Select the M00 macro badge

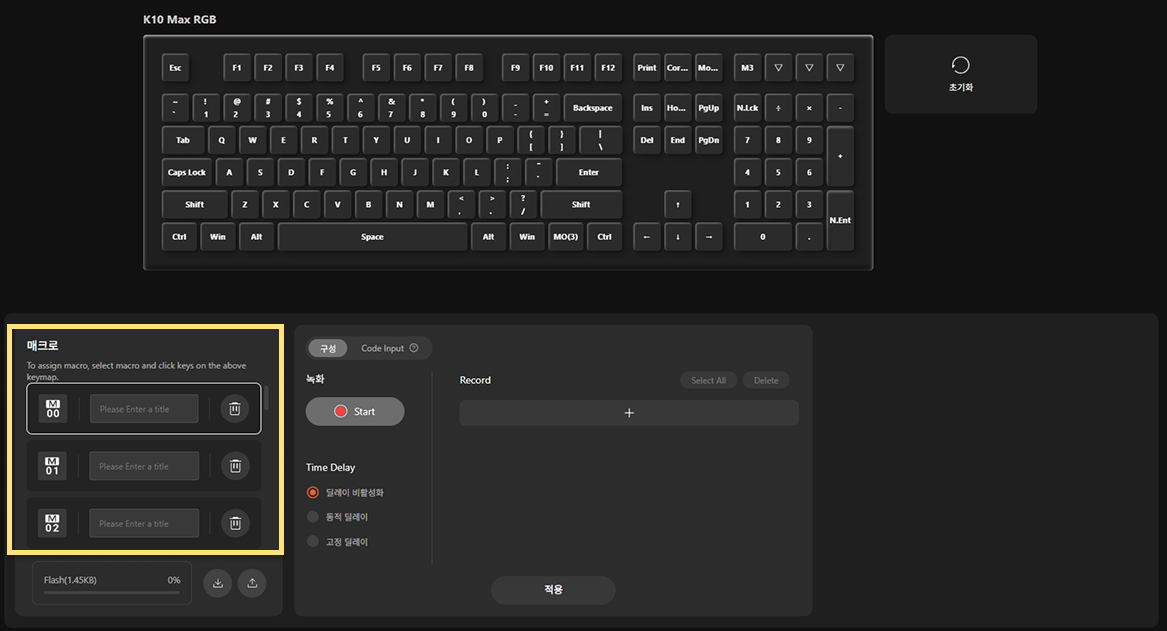53,409
